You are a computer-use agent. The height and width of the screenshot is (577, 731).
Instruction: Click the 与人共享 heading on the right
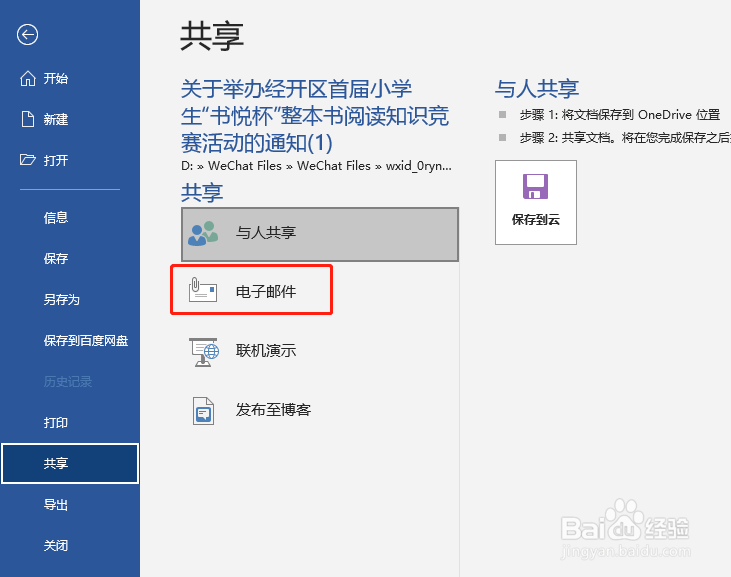(x=537, y=89)
